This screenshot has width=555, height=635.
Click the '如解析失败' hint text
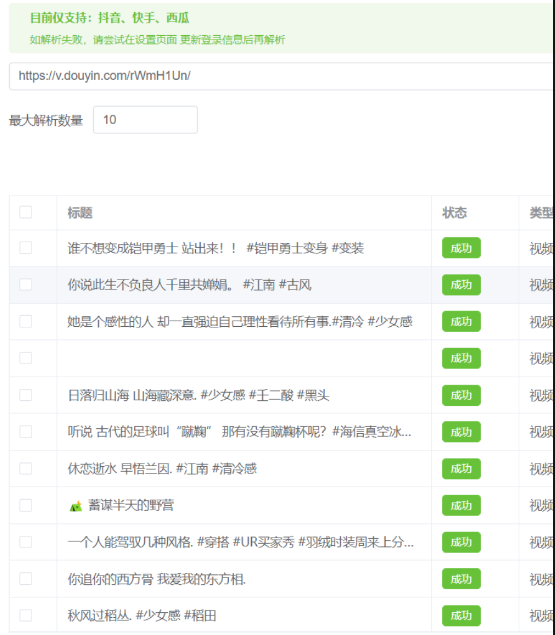(157, 40)
